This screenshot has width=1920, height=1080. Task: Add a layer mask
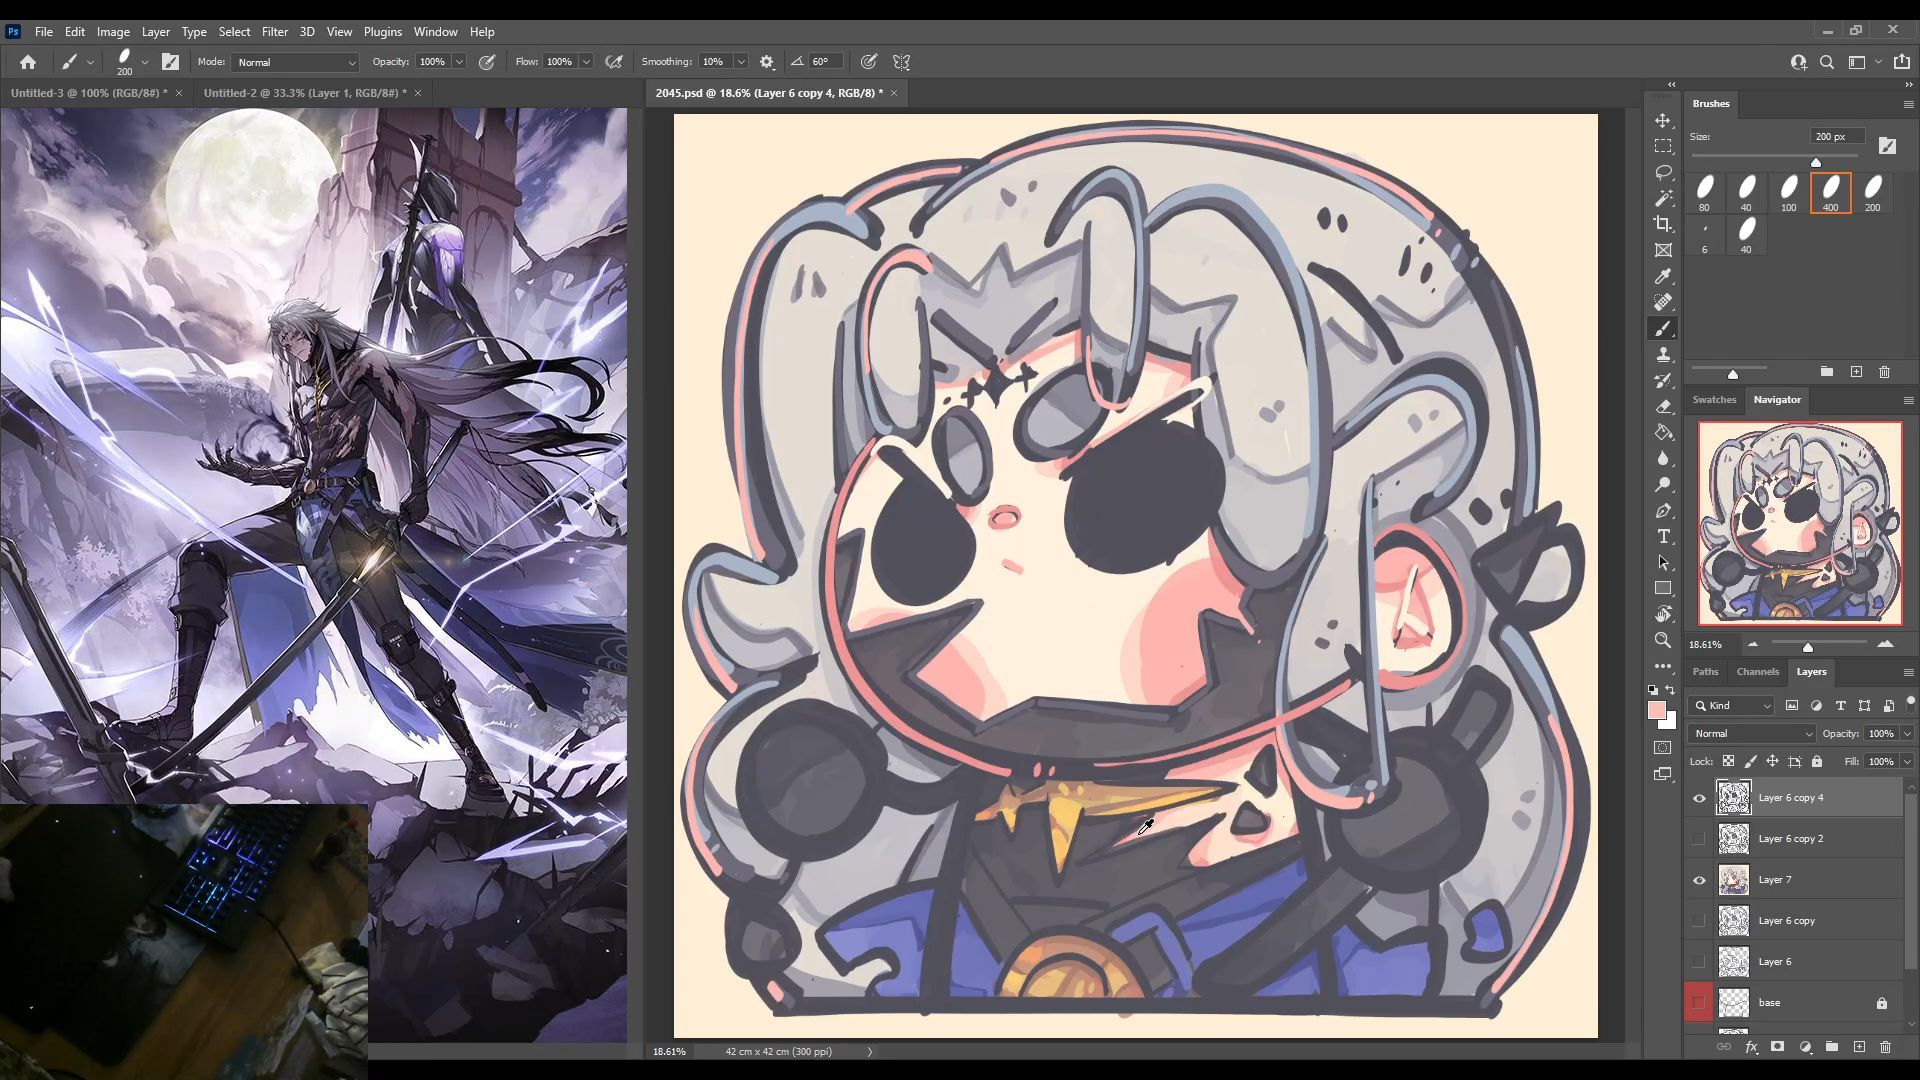pos(1778,1047)
